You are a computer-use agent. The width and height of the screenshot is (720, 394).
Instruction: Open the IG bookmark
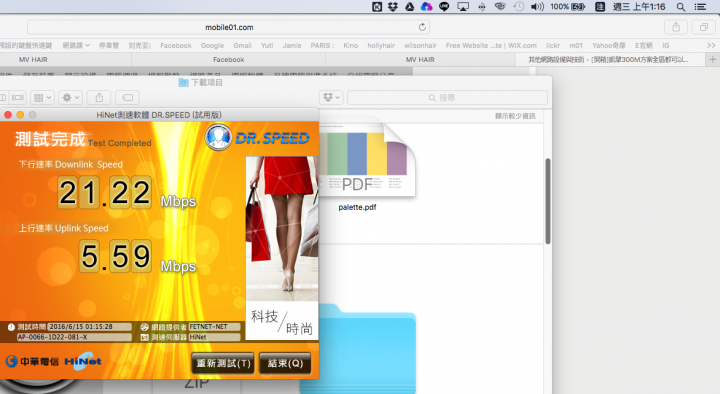point(665,45)
